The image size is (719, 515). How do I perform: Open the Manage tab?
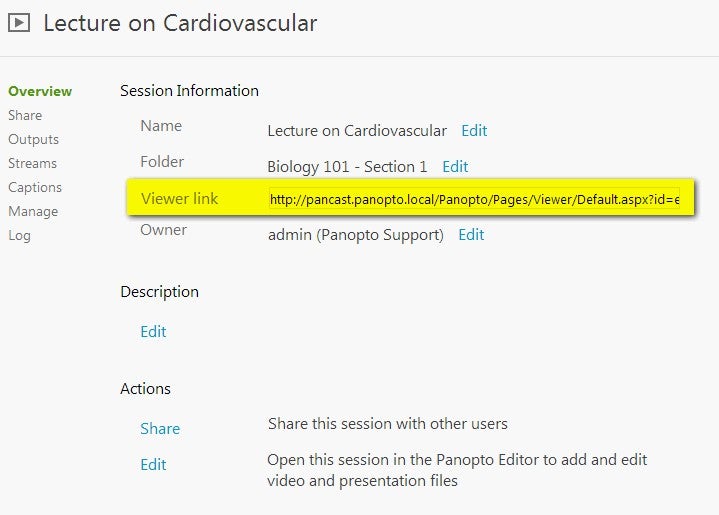(33, 211)
